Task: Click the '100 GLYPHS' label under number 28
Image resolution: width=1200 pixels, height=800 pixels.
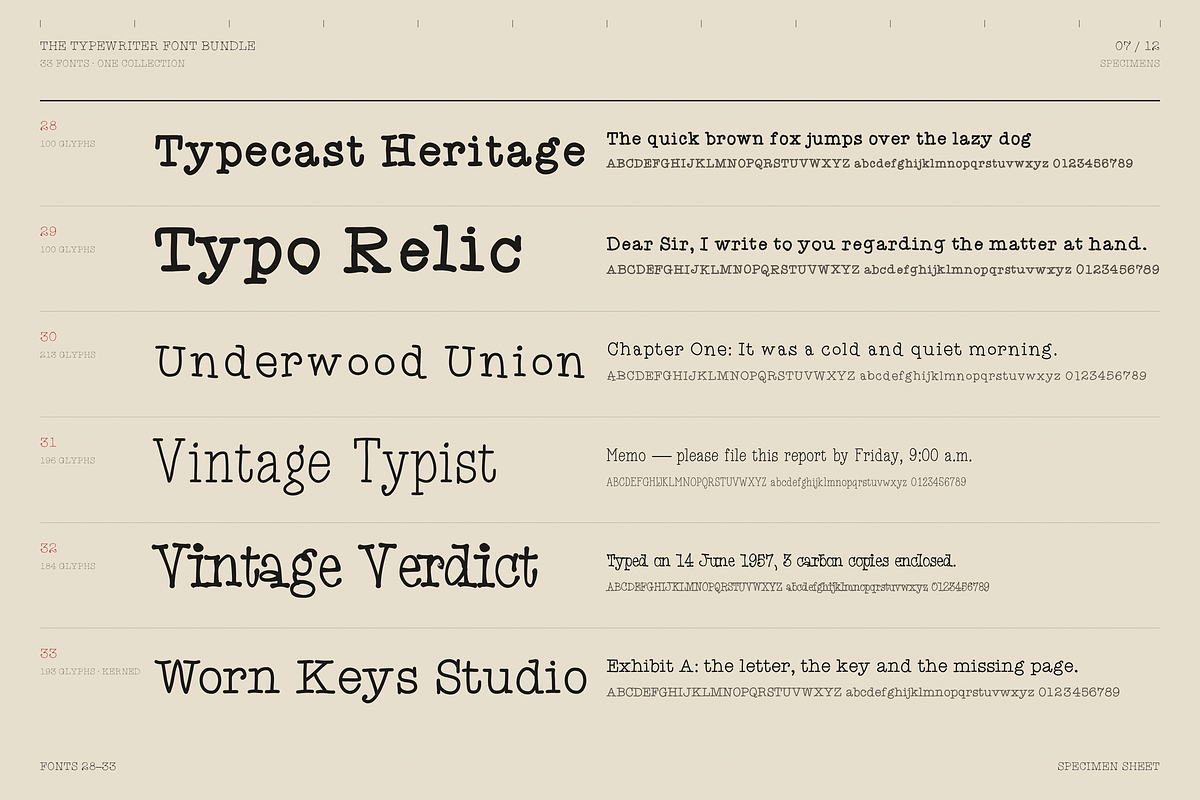Action: [68, 144]
